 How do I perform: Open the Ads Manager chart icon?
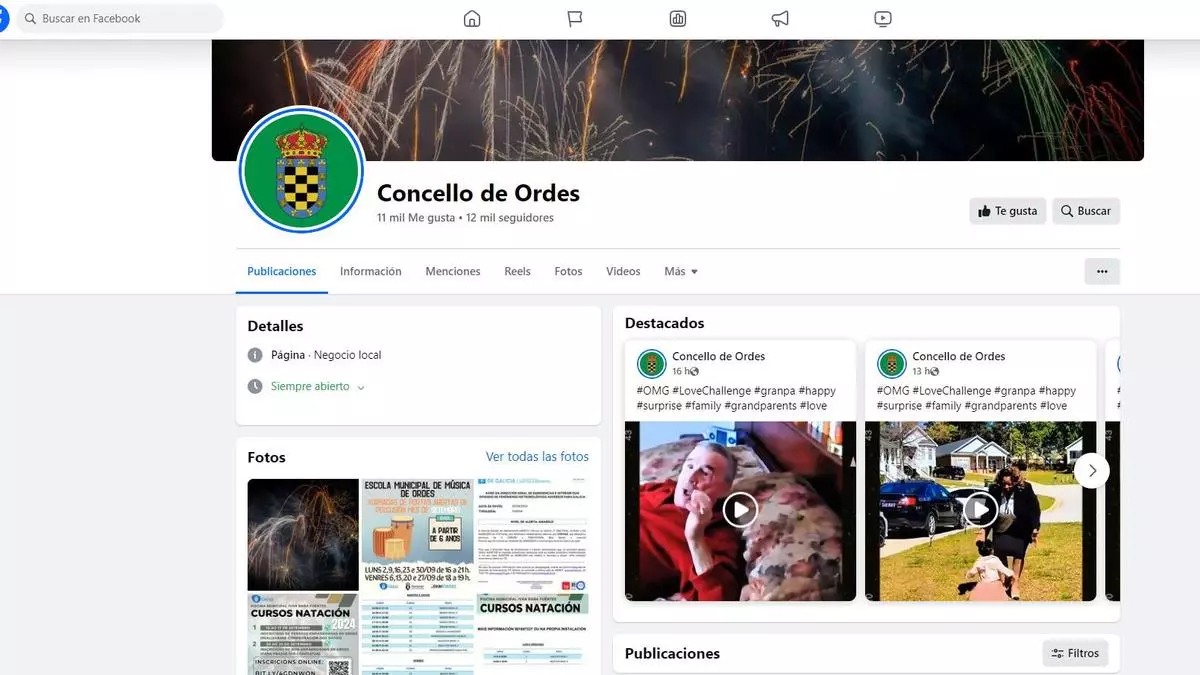[678, 19]
